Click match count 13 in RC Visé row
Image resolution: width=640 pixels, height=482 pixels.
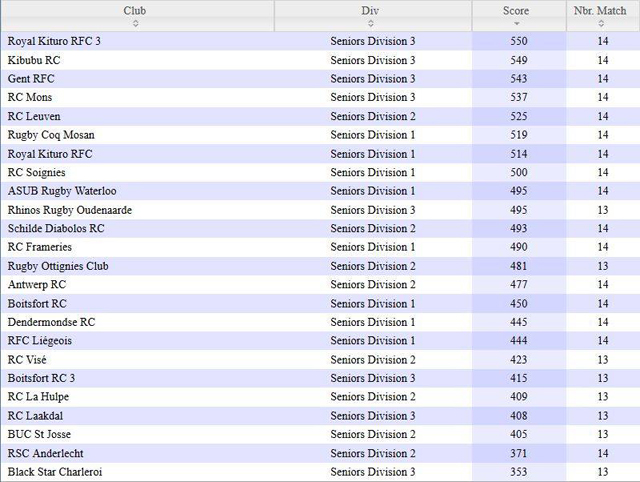(x=603, y=360)
